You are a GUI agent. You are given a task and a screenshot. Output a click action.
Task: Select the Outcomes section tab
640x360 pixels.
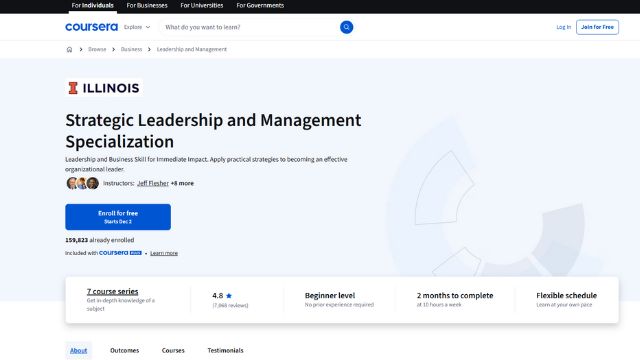point(124,350)
